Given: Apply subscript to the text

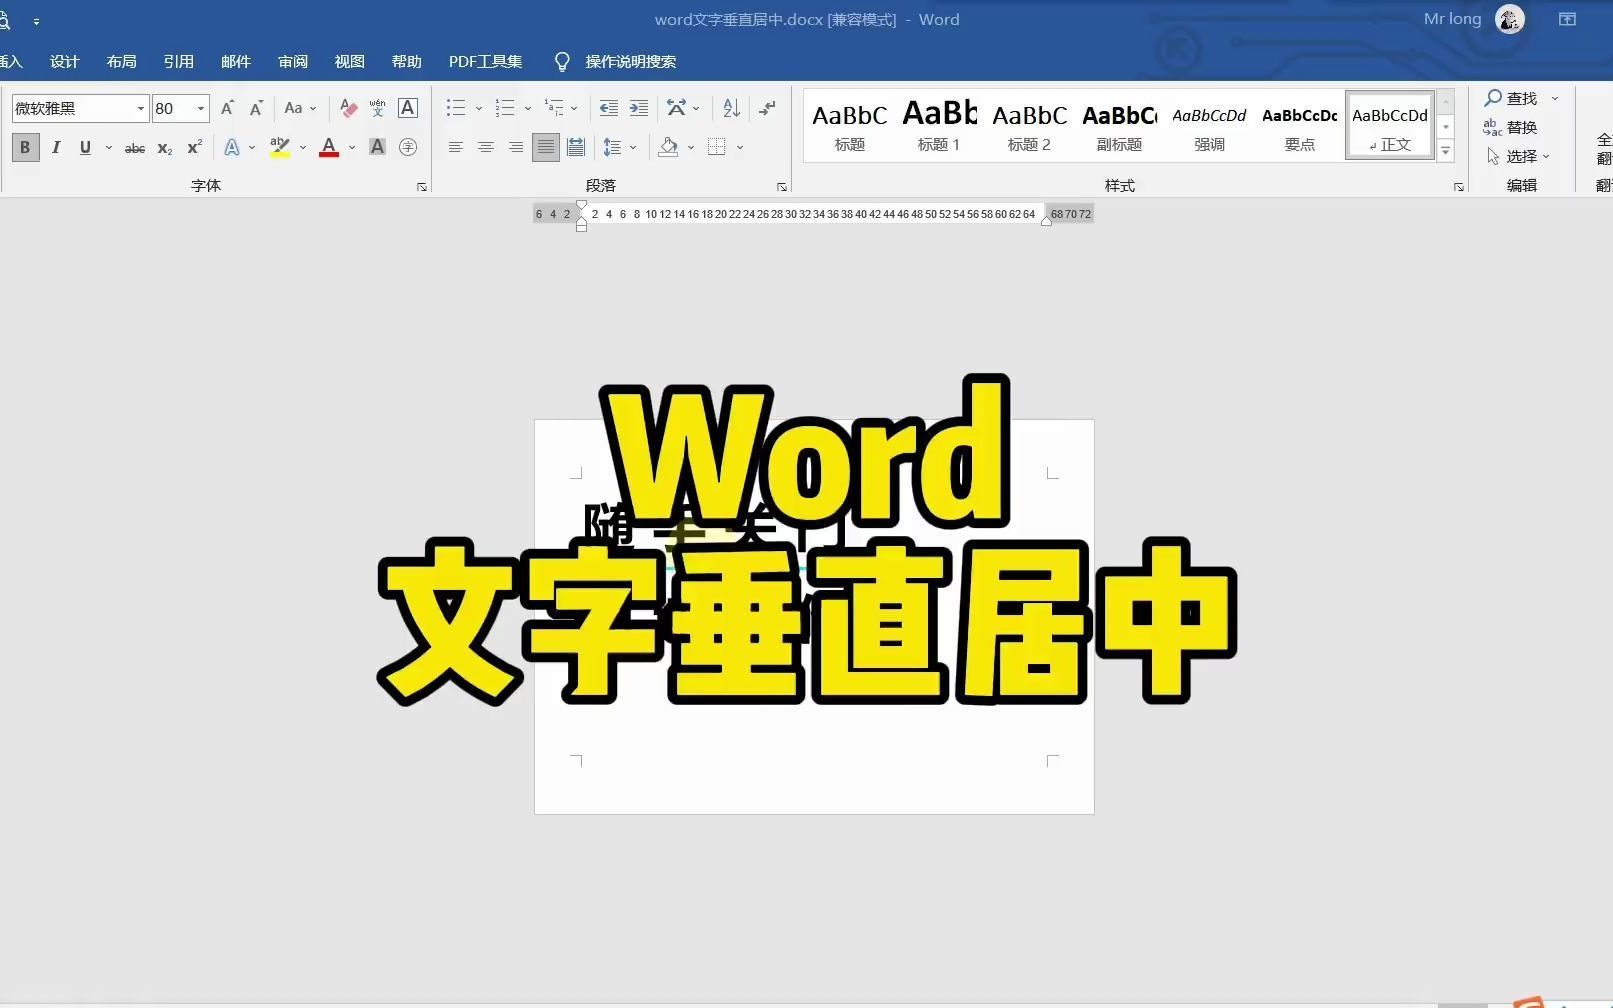Looking at the screenshot, I should (163, 147).
